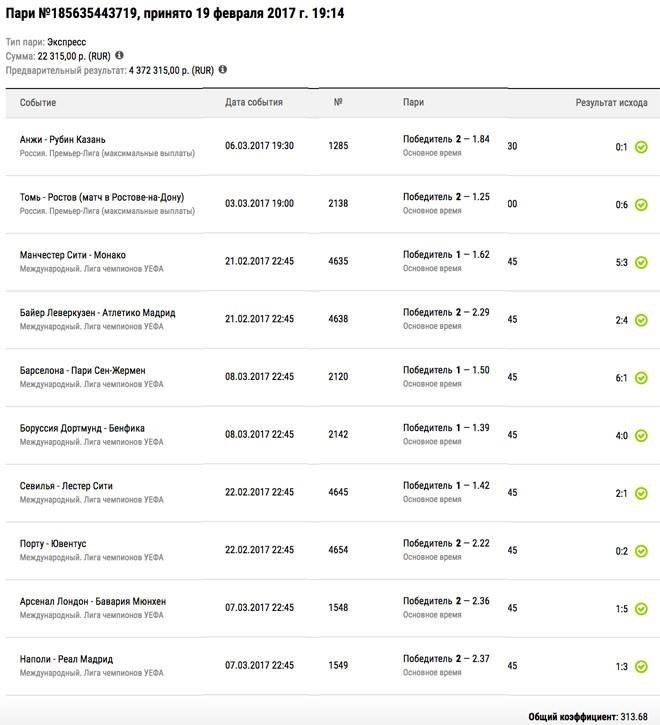Click event number 1285
660x725 pixels.
coord(338,146)
